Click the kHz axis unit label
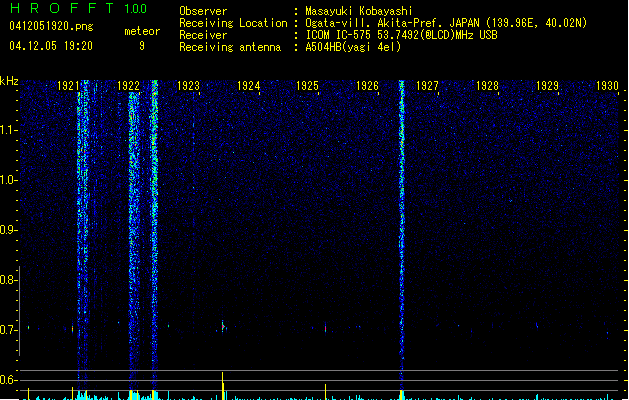The width and height of the screenshot is (629, 400). (9, 81)
